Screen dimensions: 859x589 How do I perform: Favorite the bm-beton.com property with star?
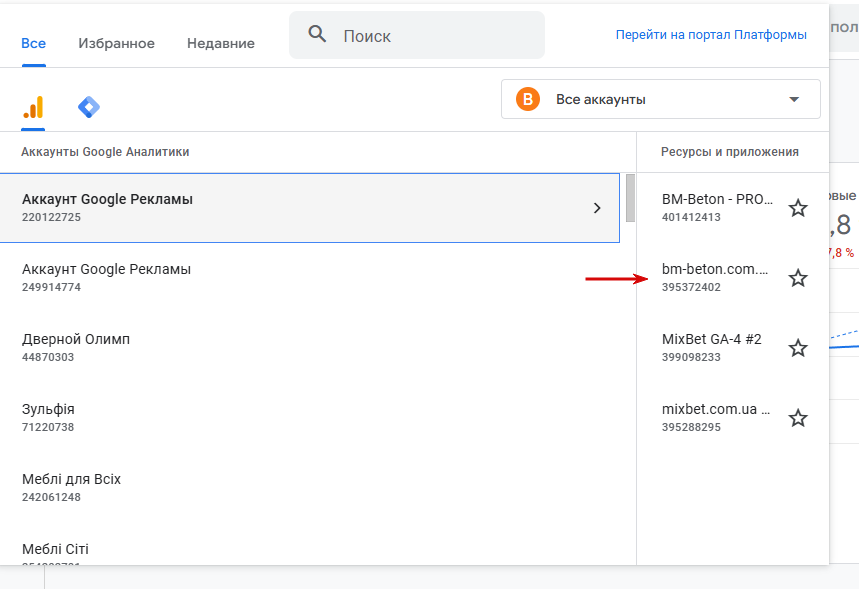(798, 278)
